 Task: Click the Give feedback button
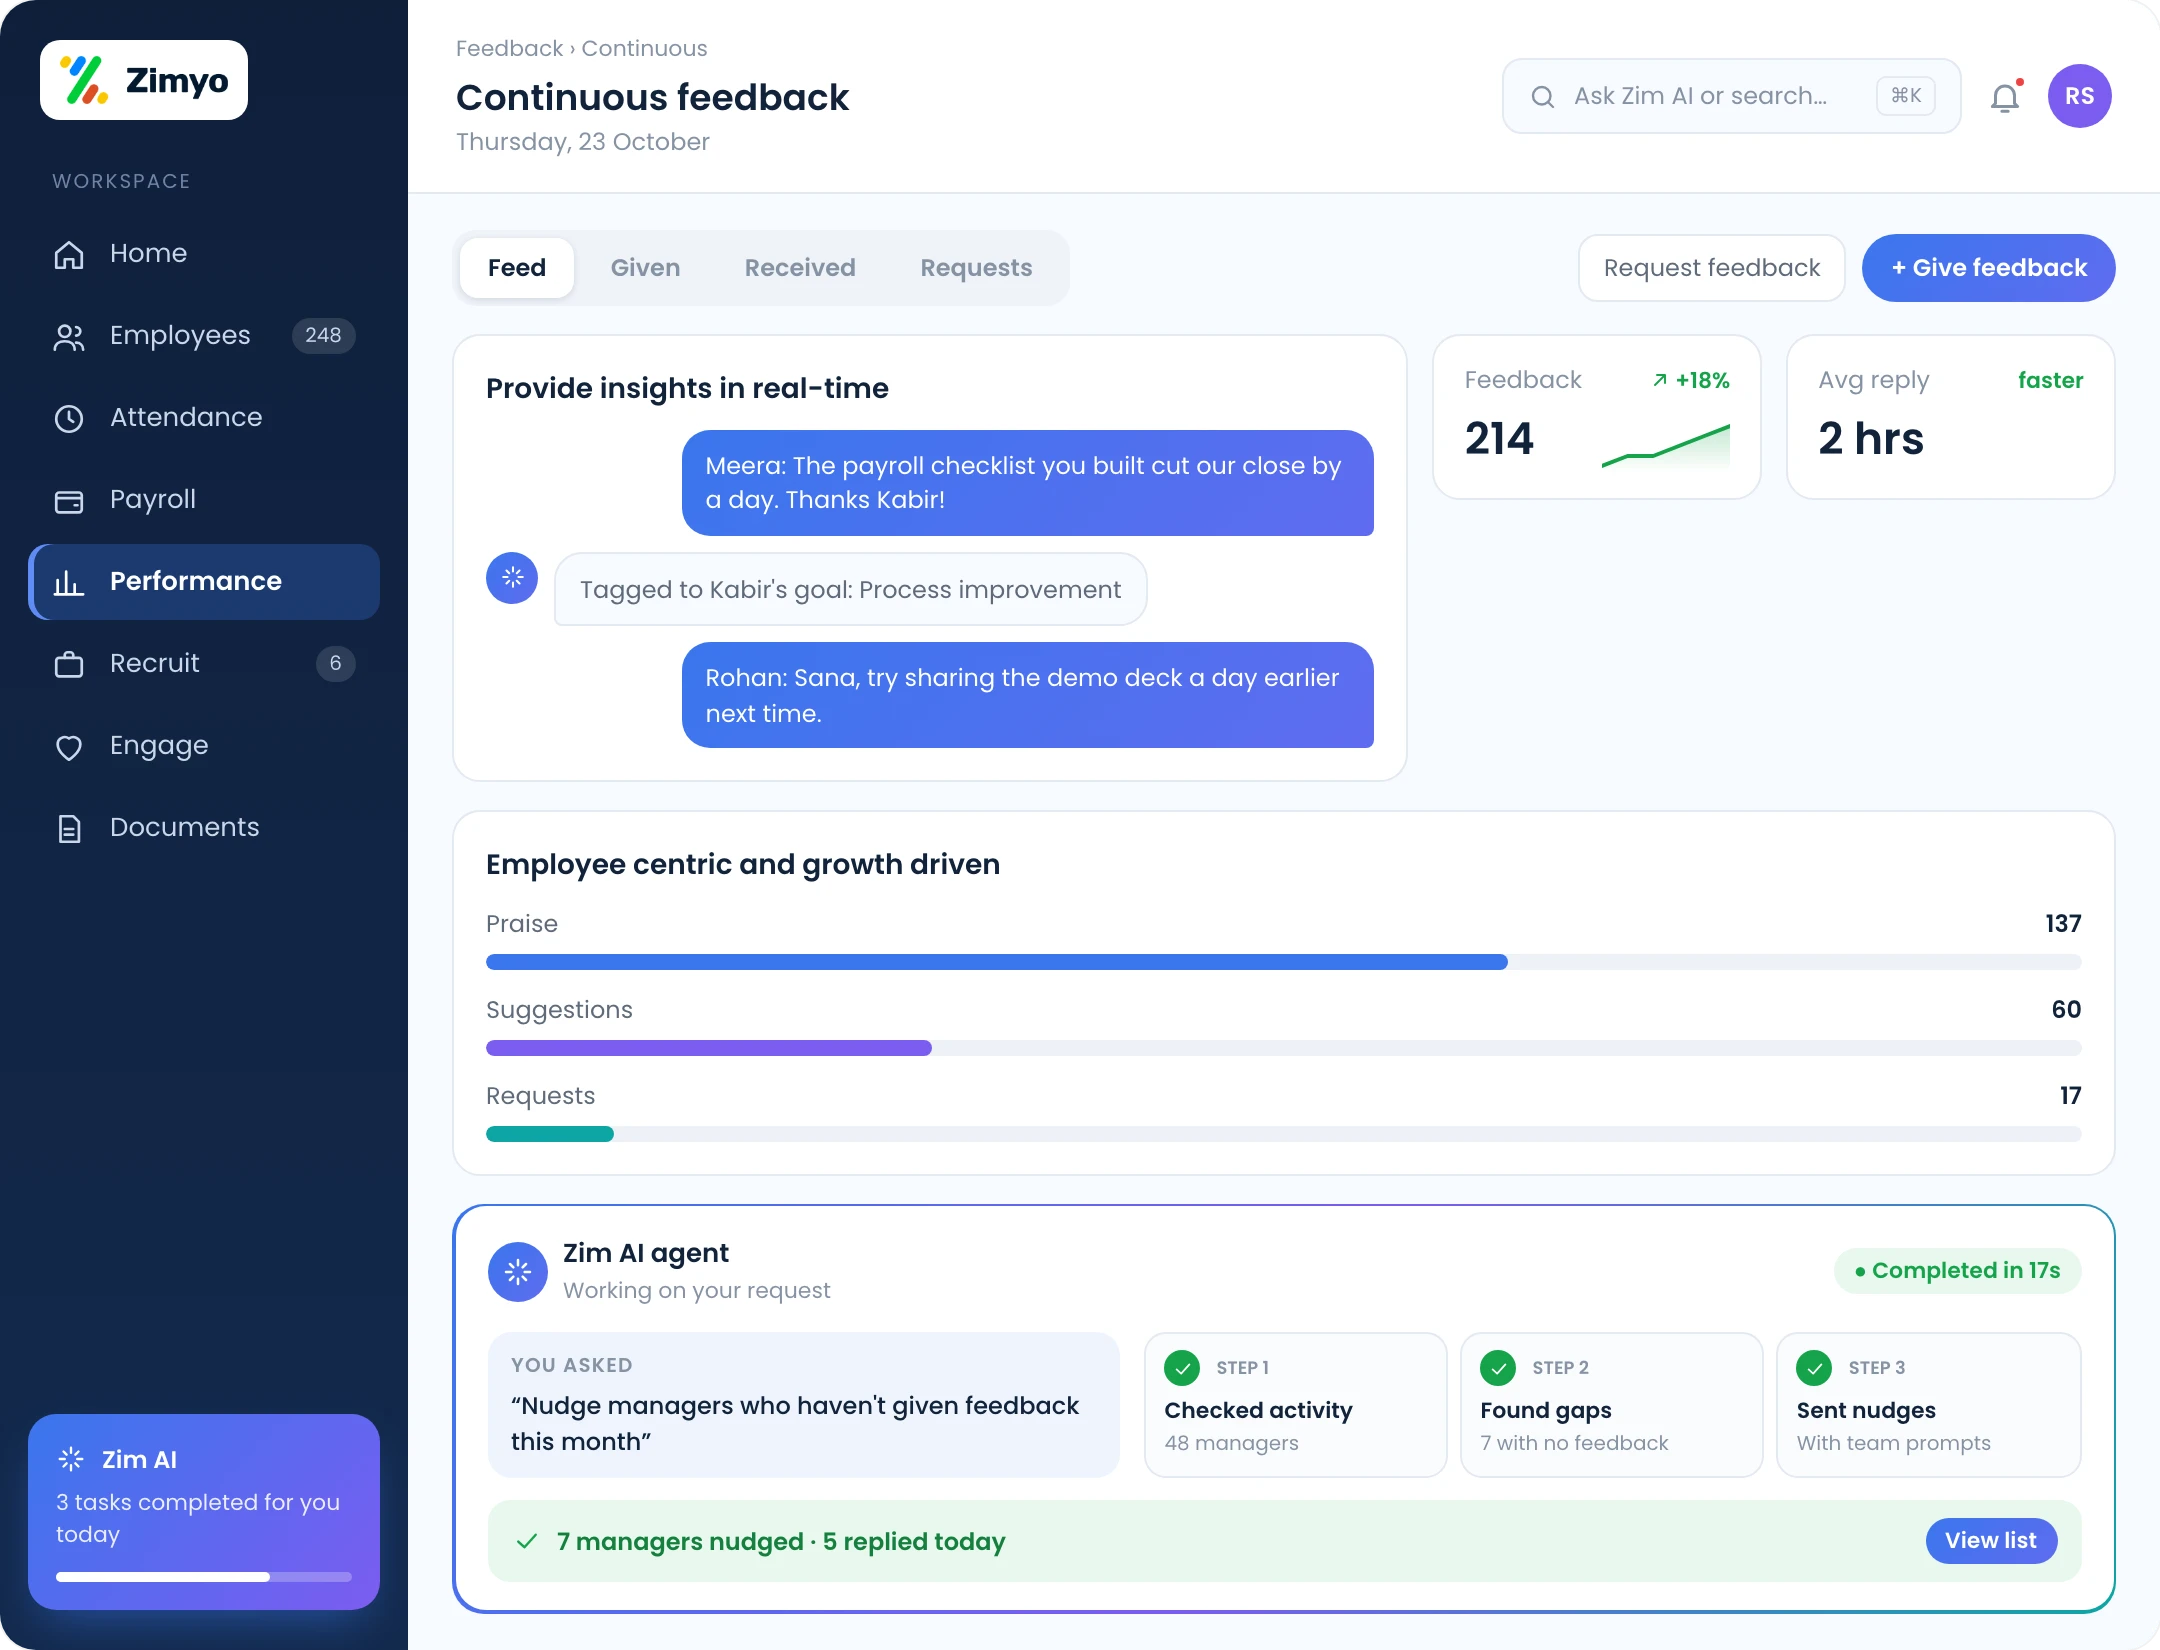1989,268
